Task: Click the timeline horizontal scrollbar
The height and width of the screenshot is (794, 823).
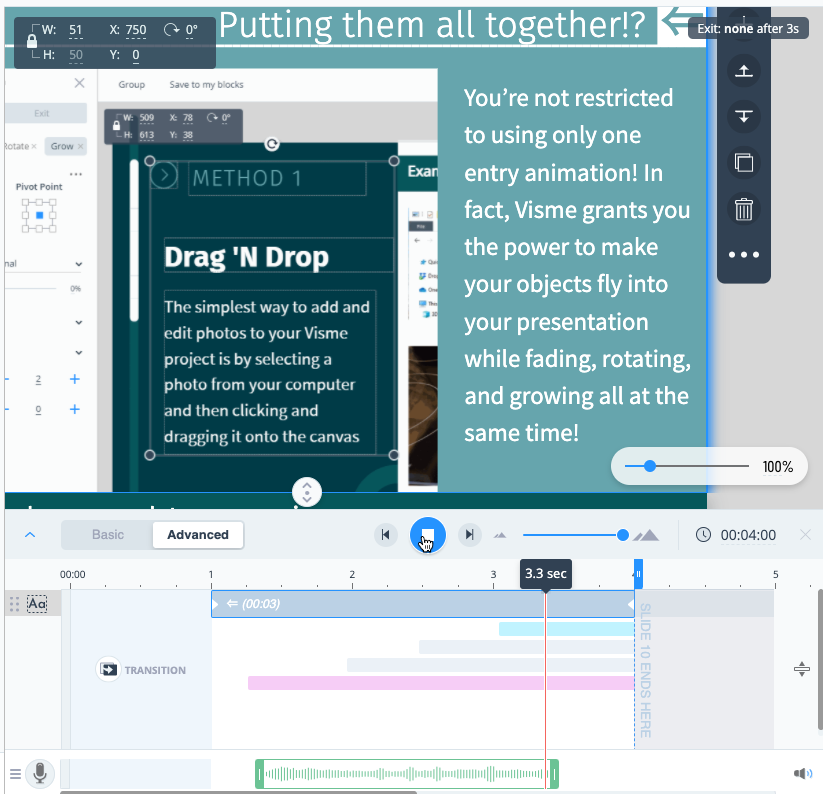Action: 239,792
